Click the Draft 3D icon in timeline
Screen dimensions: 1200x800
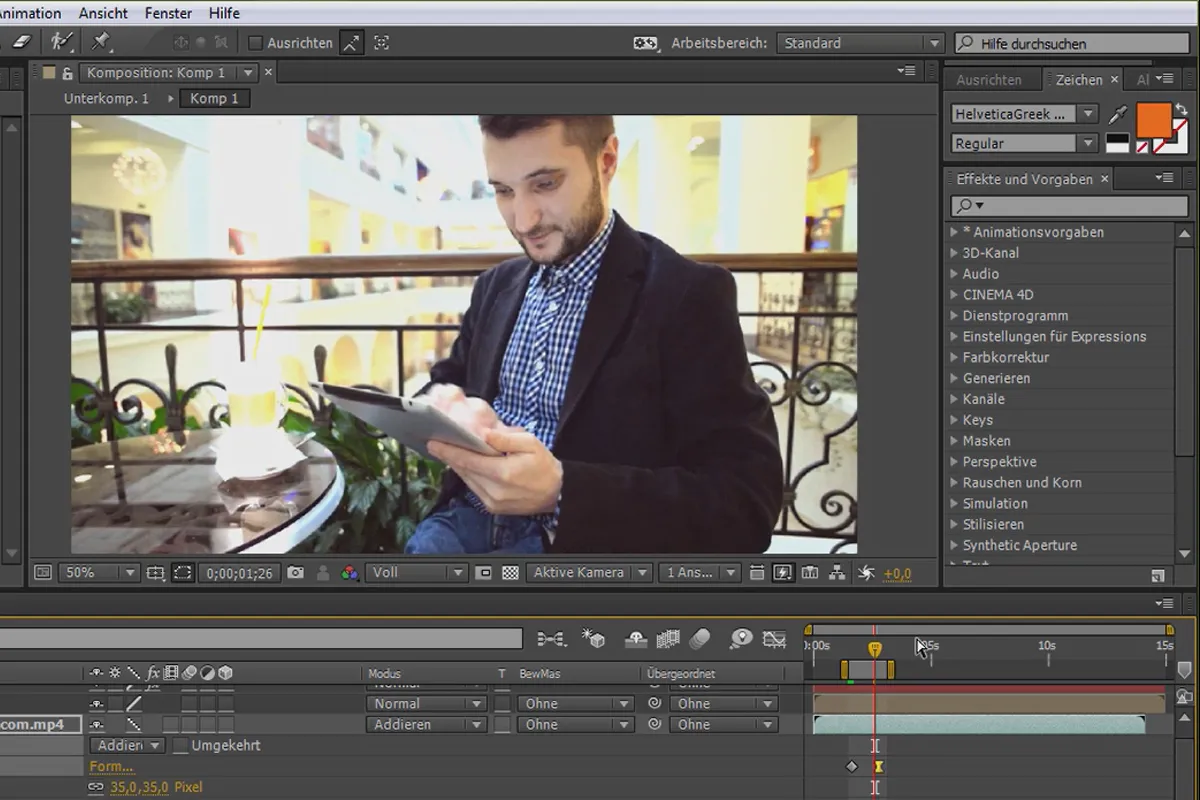point(594,638)
